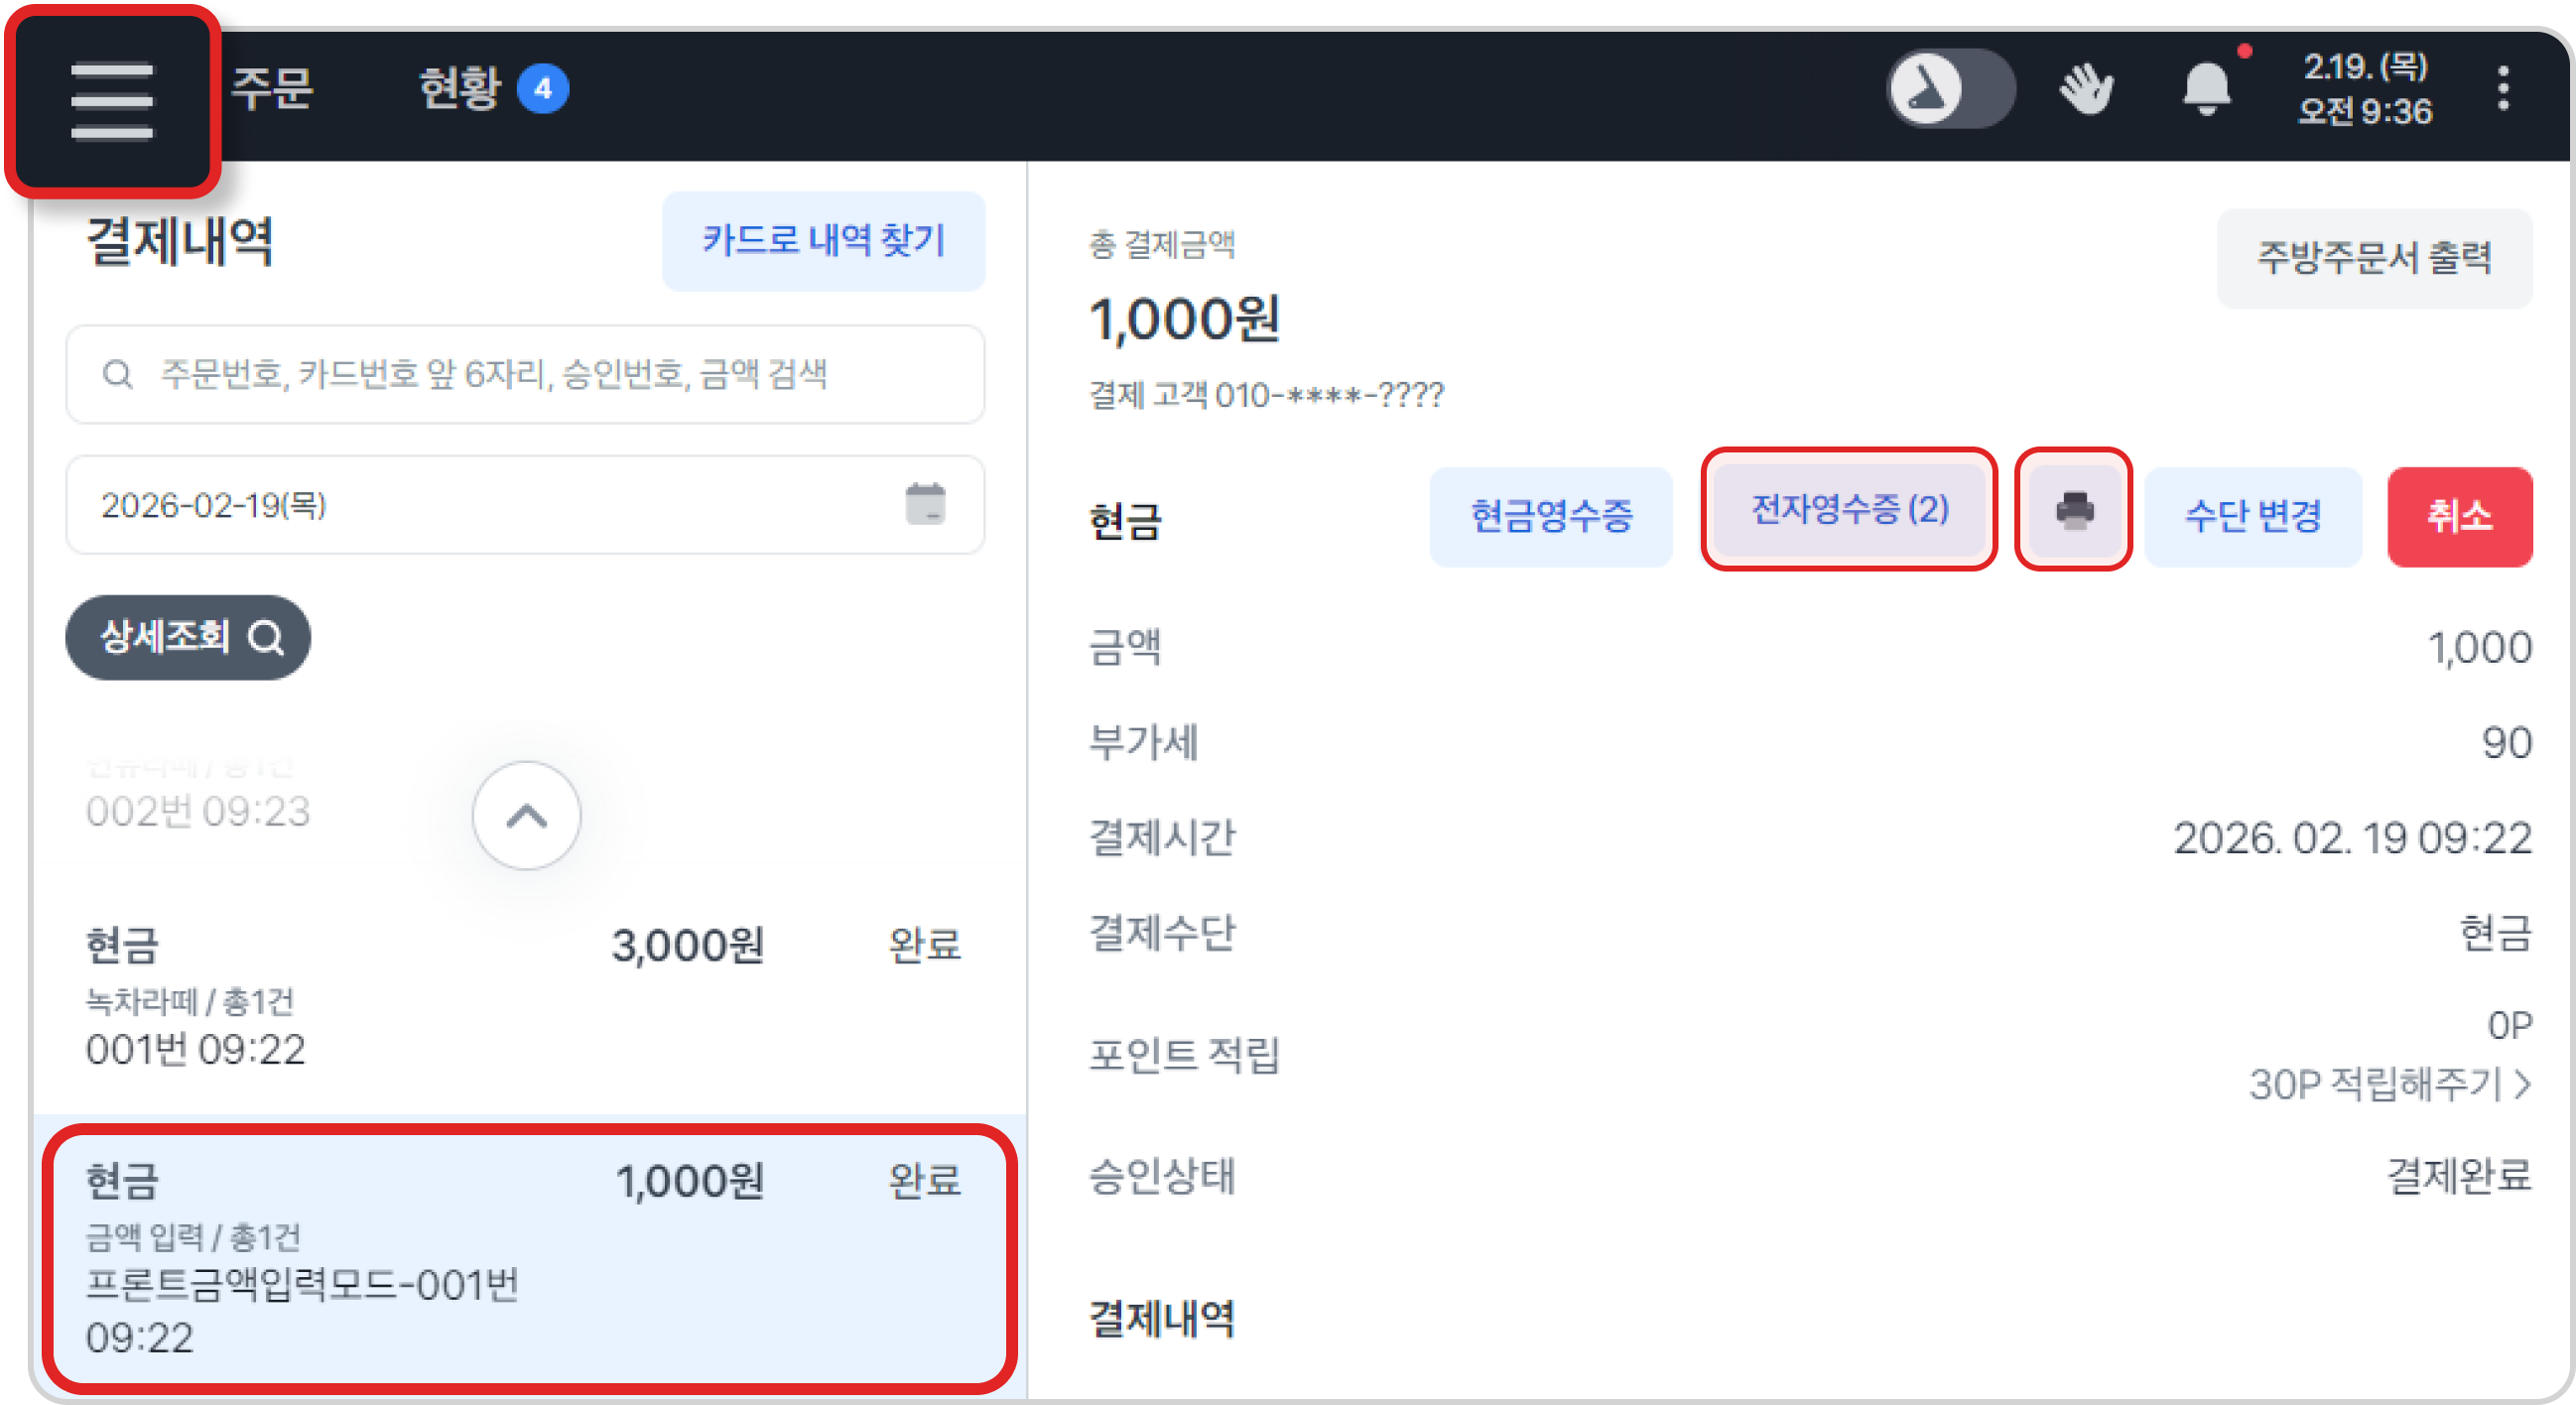Image resolution: width=2576 pixels, height=1405 pixels.
Task: Click the waving hand icon
Action: [2086, 89]
